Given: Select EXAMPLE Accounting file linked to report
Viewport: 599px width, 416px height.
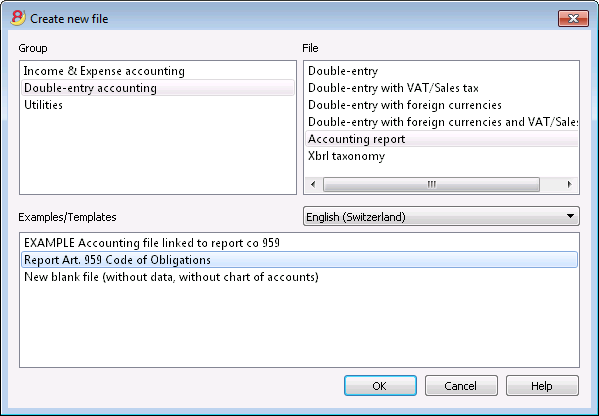Looking at the screenshot, I should point(300,243).
